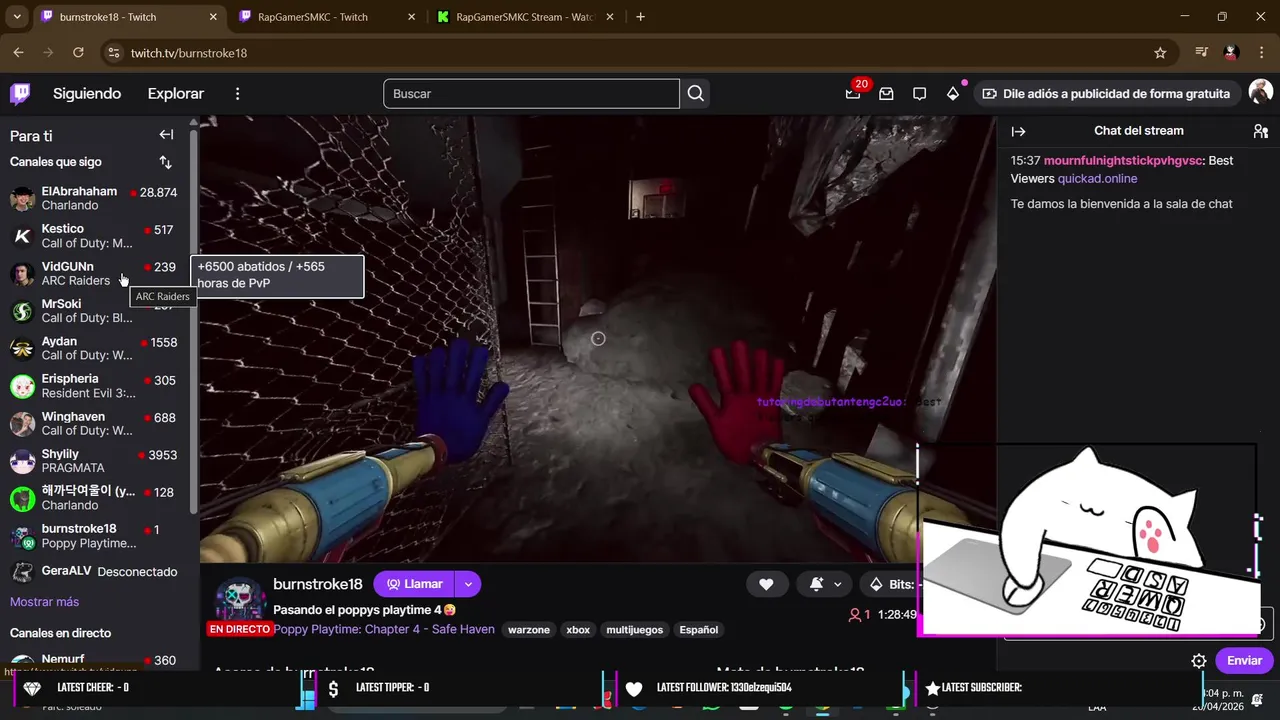Open offline GeraALV channel in sidebar

93,572
